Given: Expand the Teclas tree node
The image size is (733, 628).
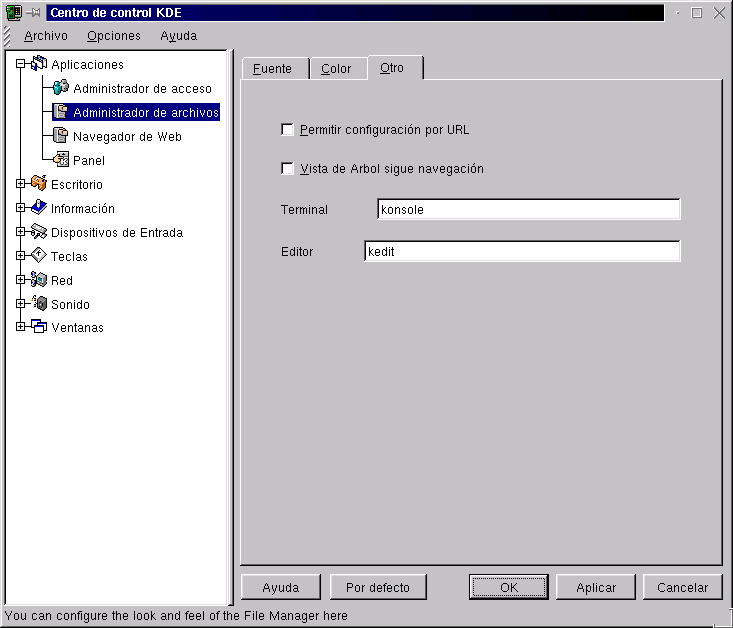Looking at the screenshot, I should tap(20, 256).
